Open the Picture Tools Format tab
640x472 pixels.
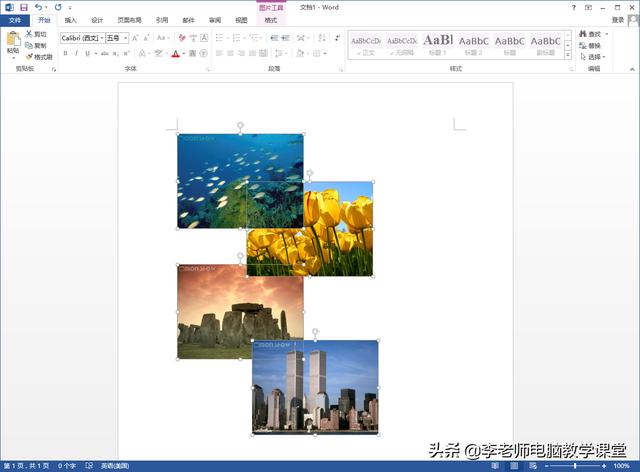[271, 20]
